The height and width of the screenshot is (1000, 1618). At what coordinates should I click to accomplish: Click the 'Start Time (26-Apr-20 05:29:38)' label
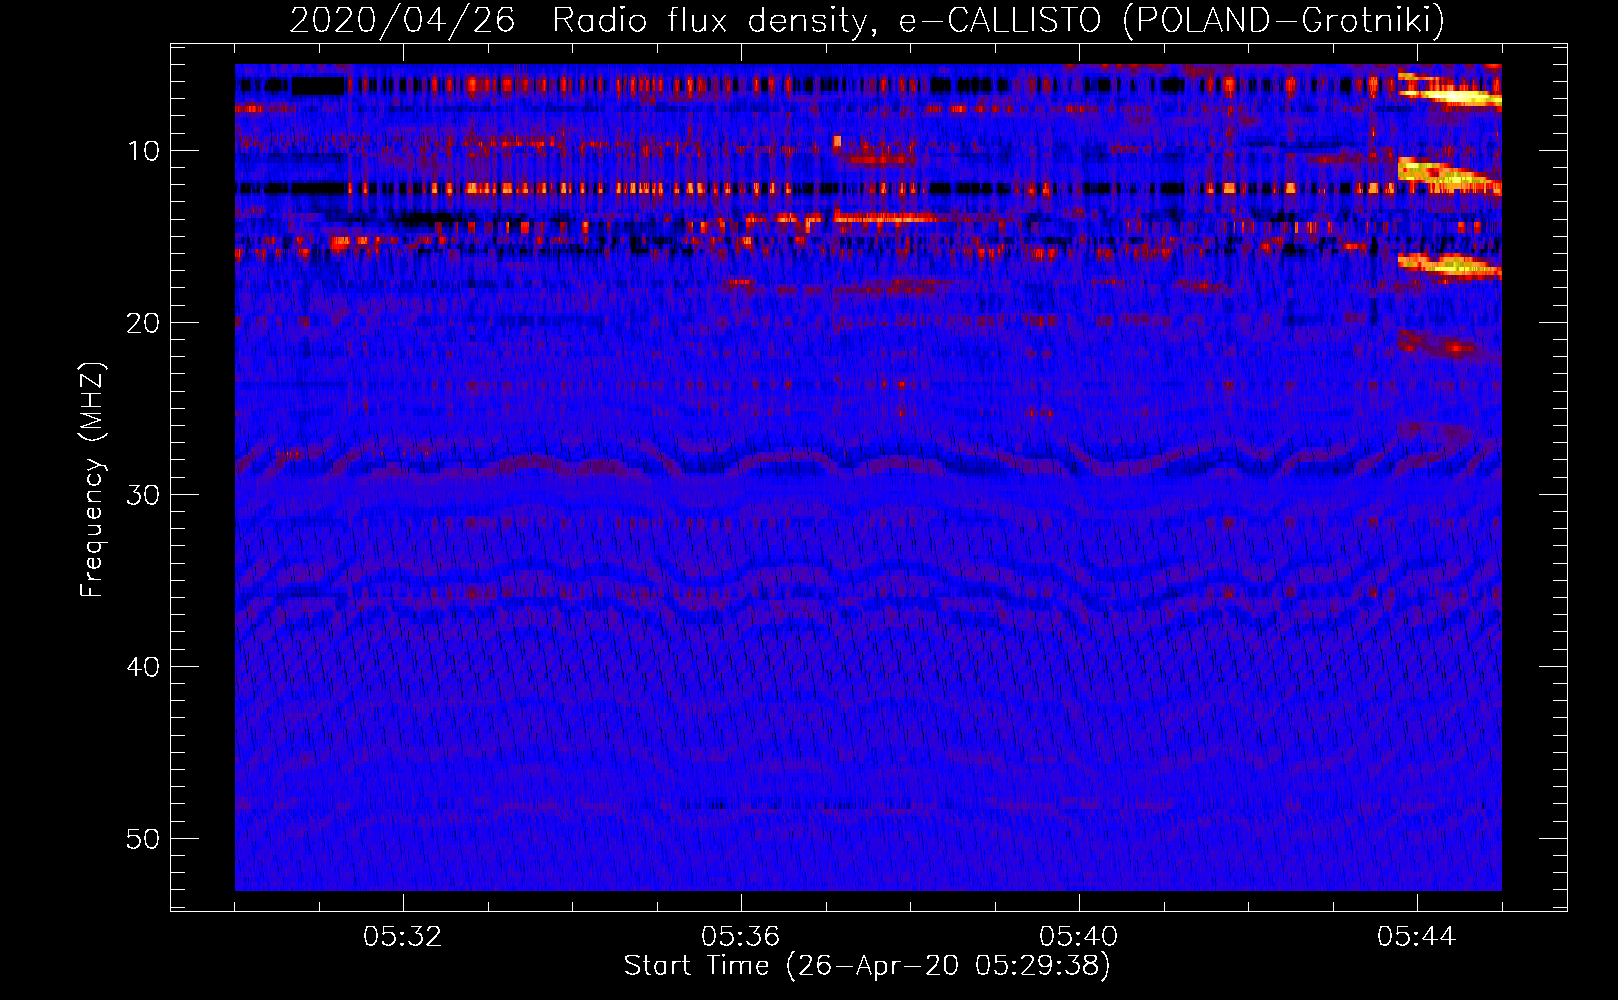(x=867, y=966)
